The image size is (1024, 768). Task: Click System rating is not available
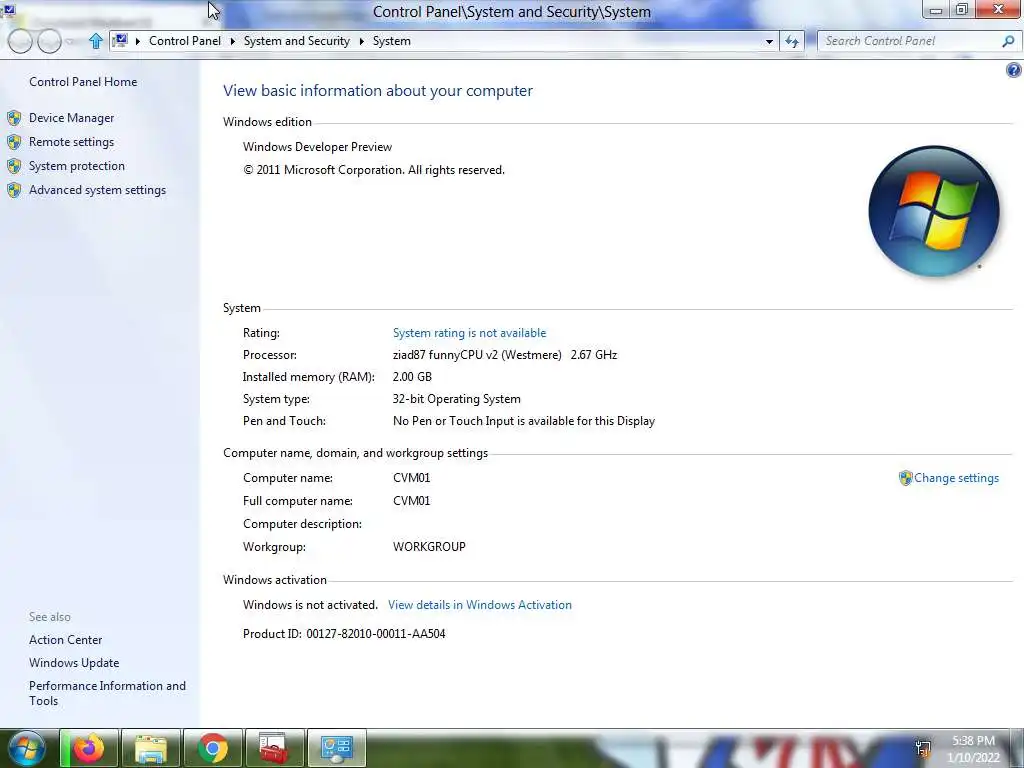pyautogui.click(x=469, y=333)
